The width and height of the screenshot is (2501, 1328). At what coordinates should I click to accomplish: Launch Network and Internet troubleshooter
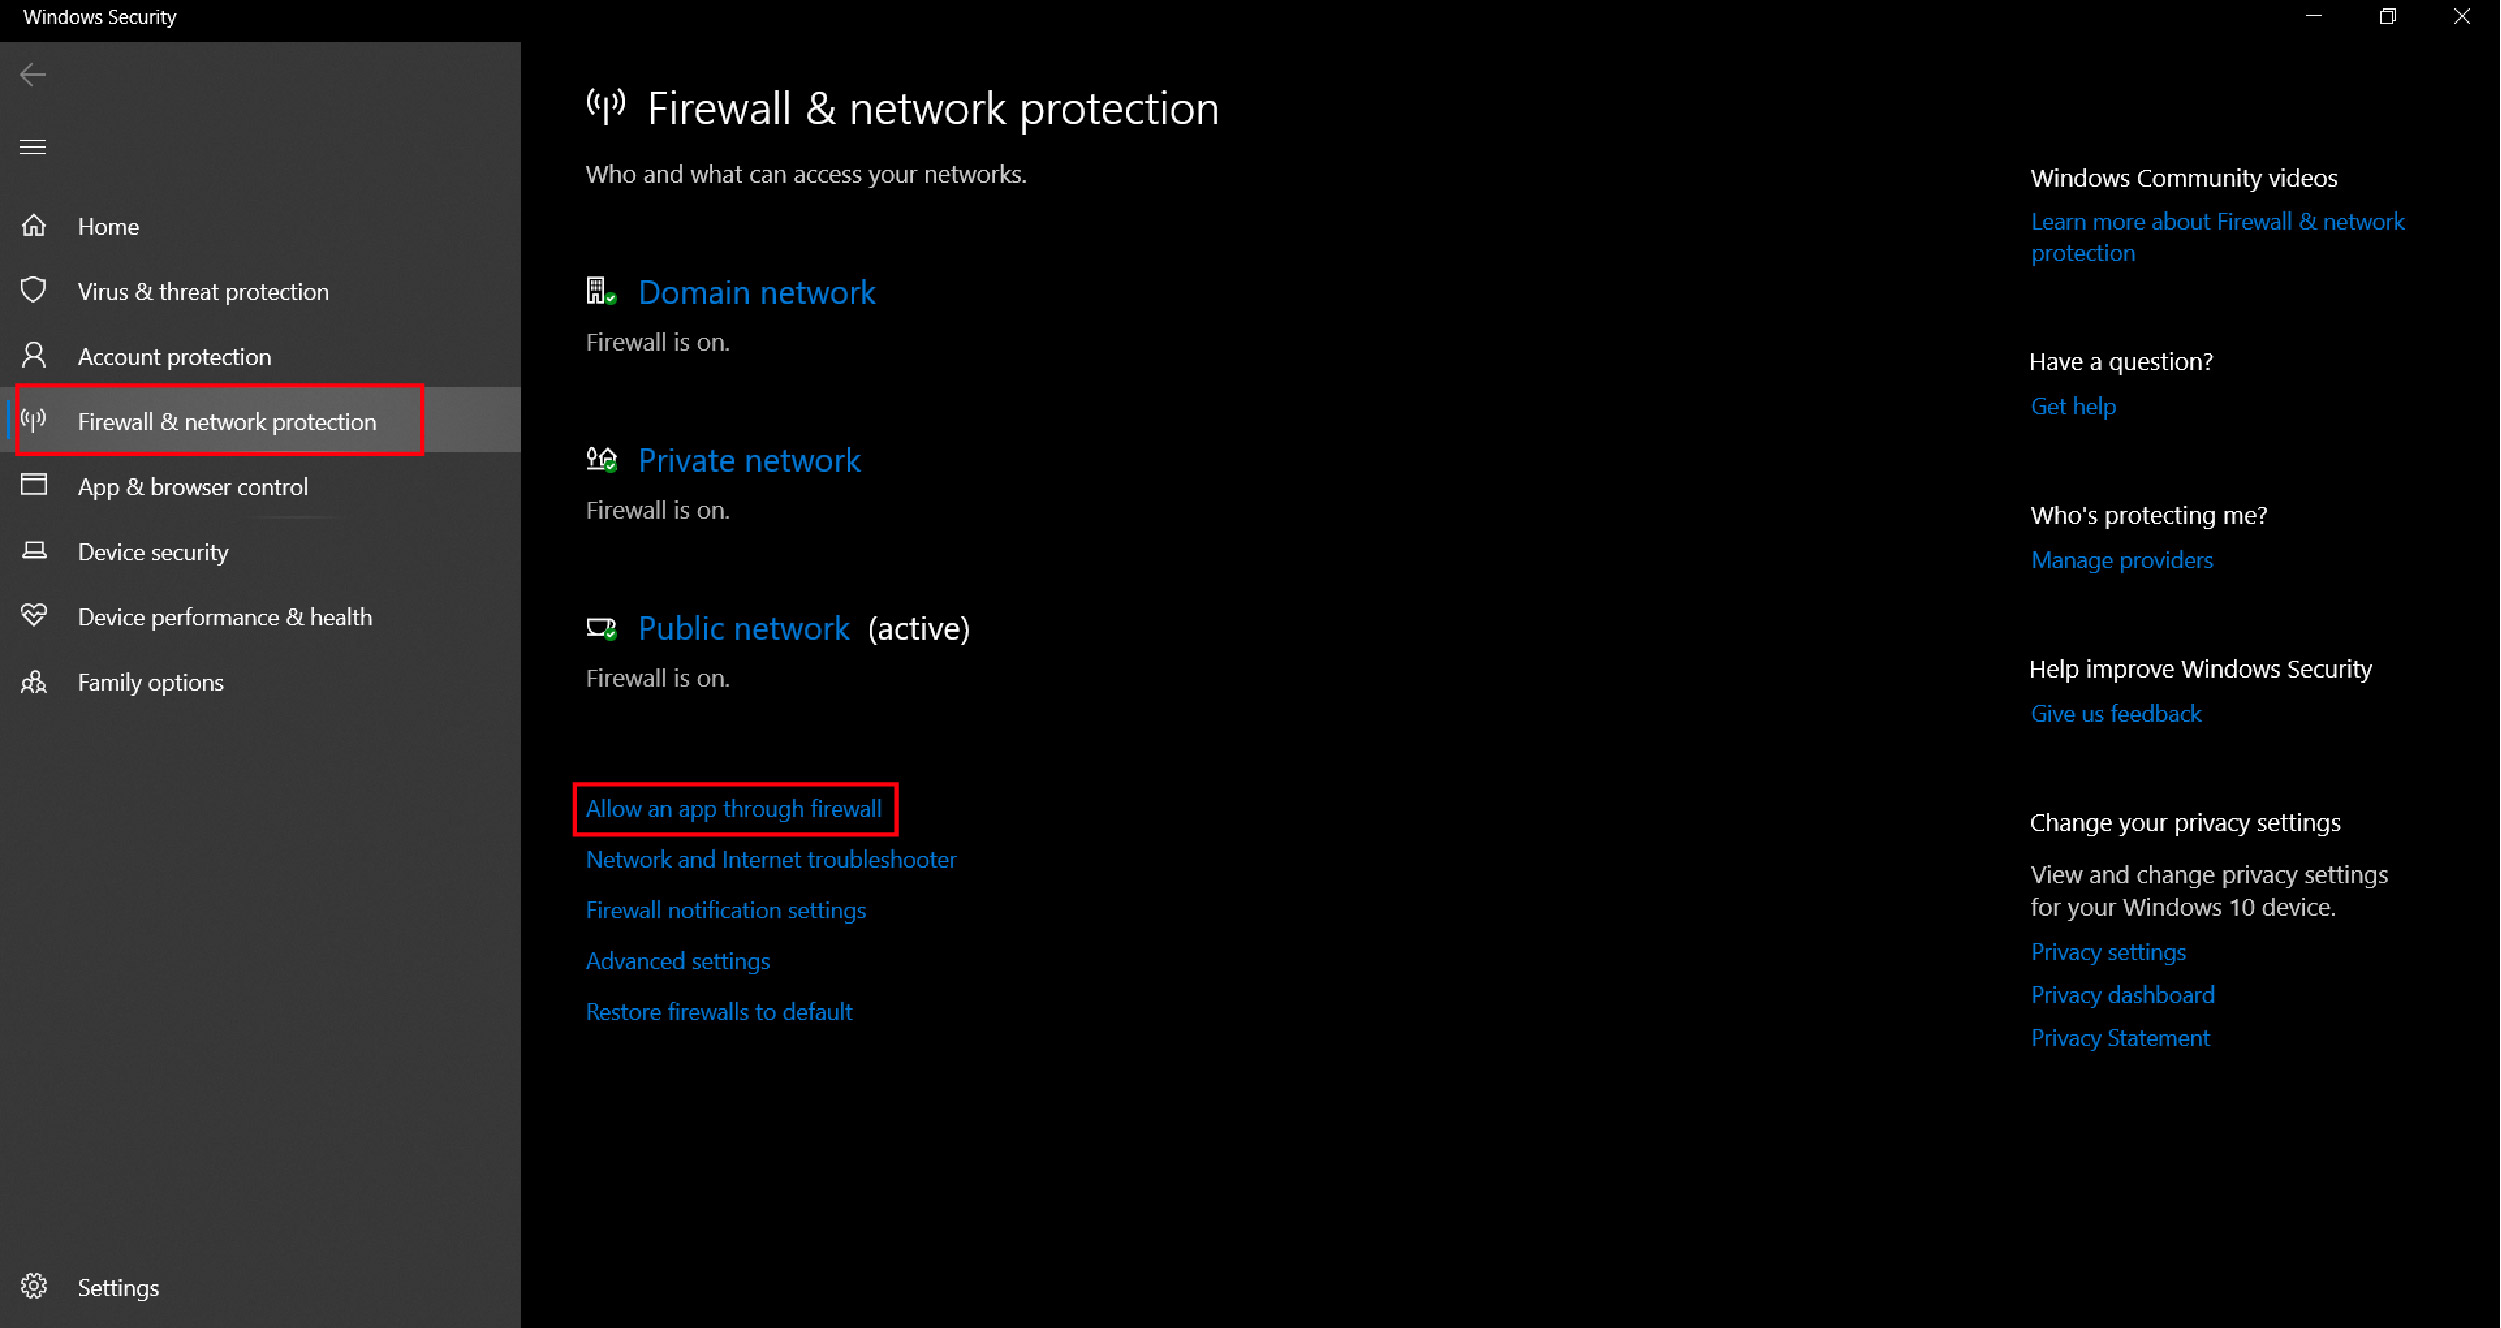click(771, 860)
